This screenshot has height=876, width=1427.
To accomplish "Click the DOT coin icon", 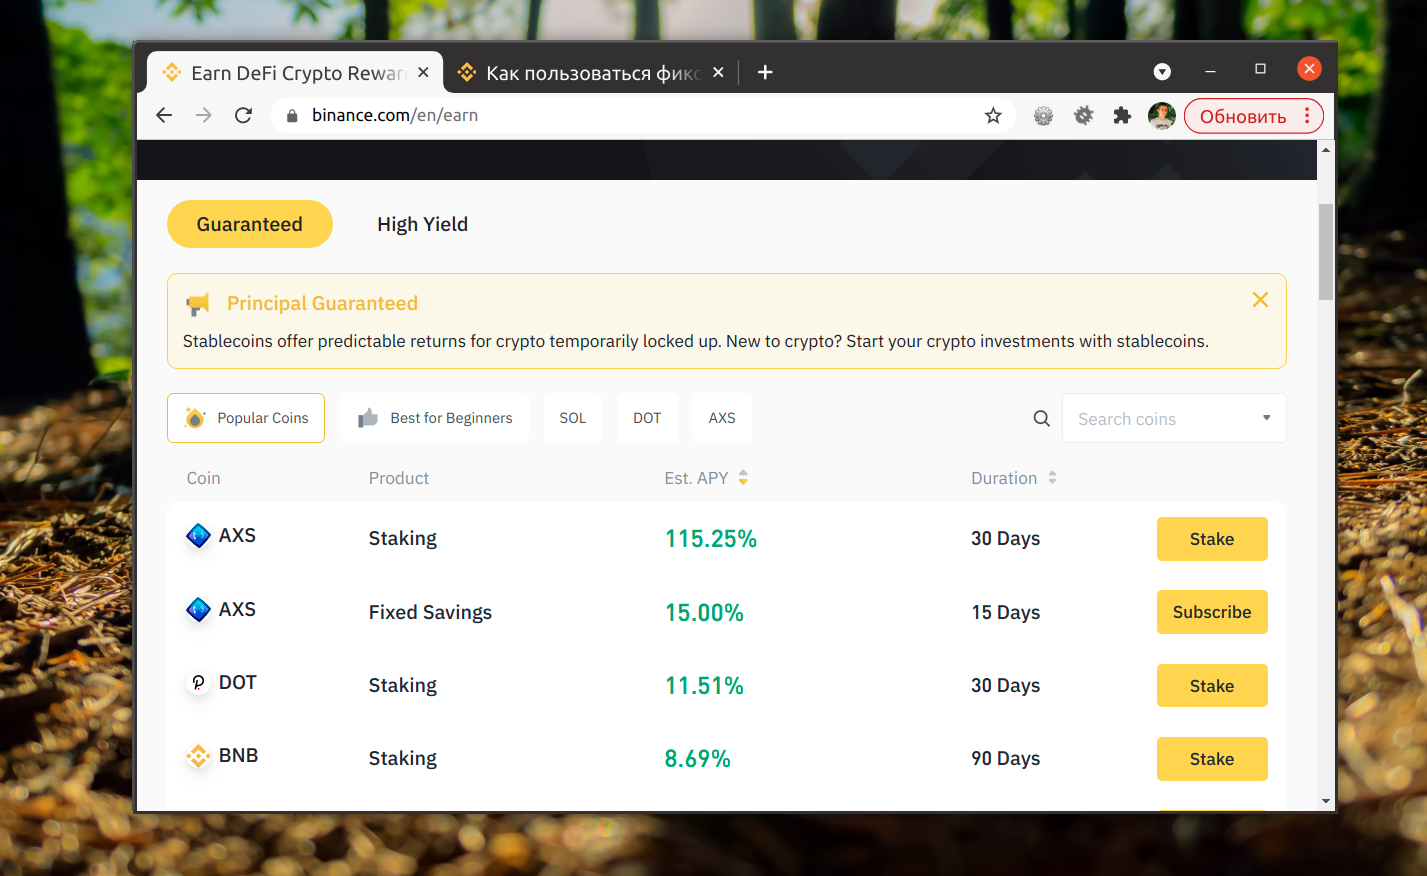I will (199, 683).
